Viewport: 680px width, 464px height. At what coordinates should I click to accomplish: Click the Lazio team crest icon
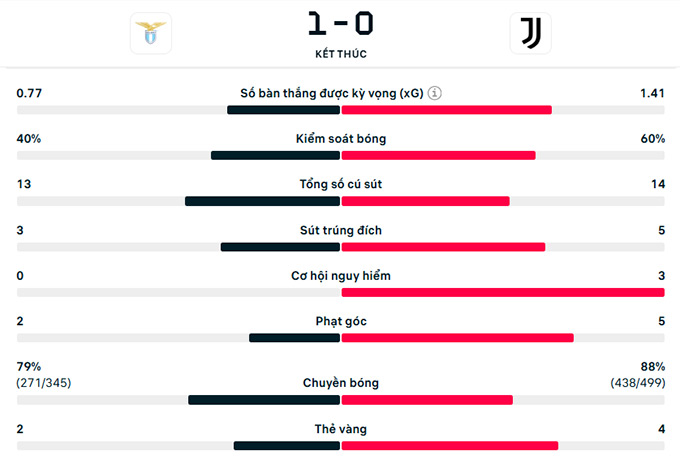click(151, 32)
